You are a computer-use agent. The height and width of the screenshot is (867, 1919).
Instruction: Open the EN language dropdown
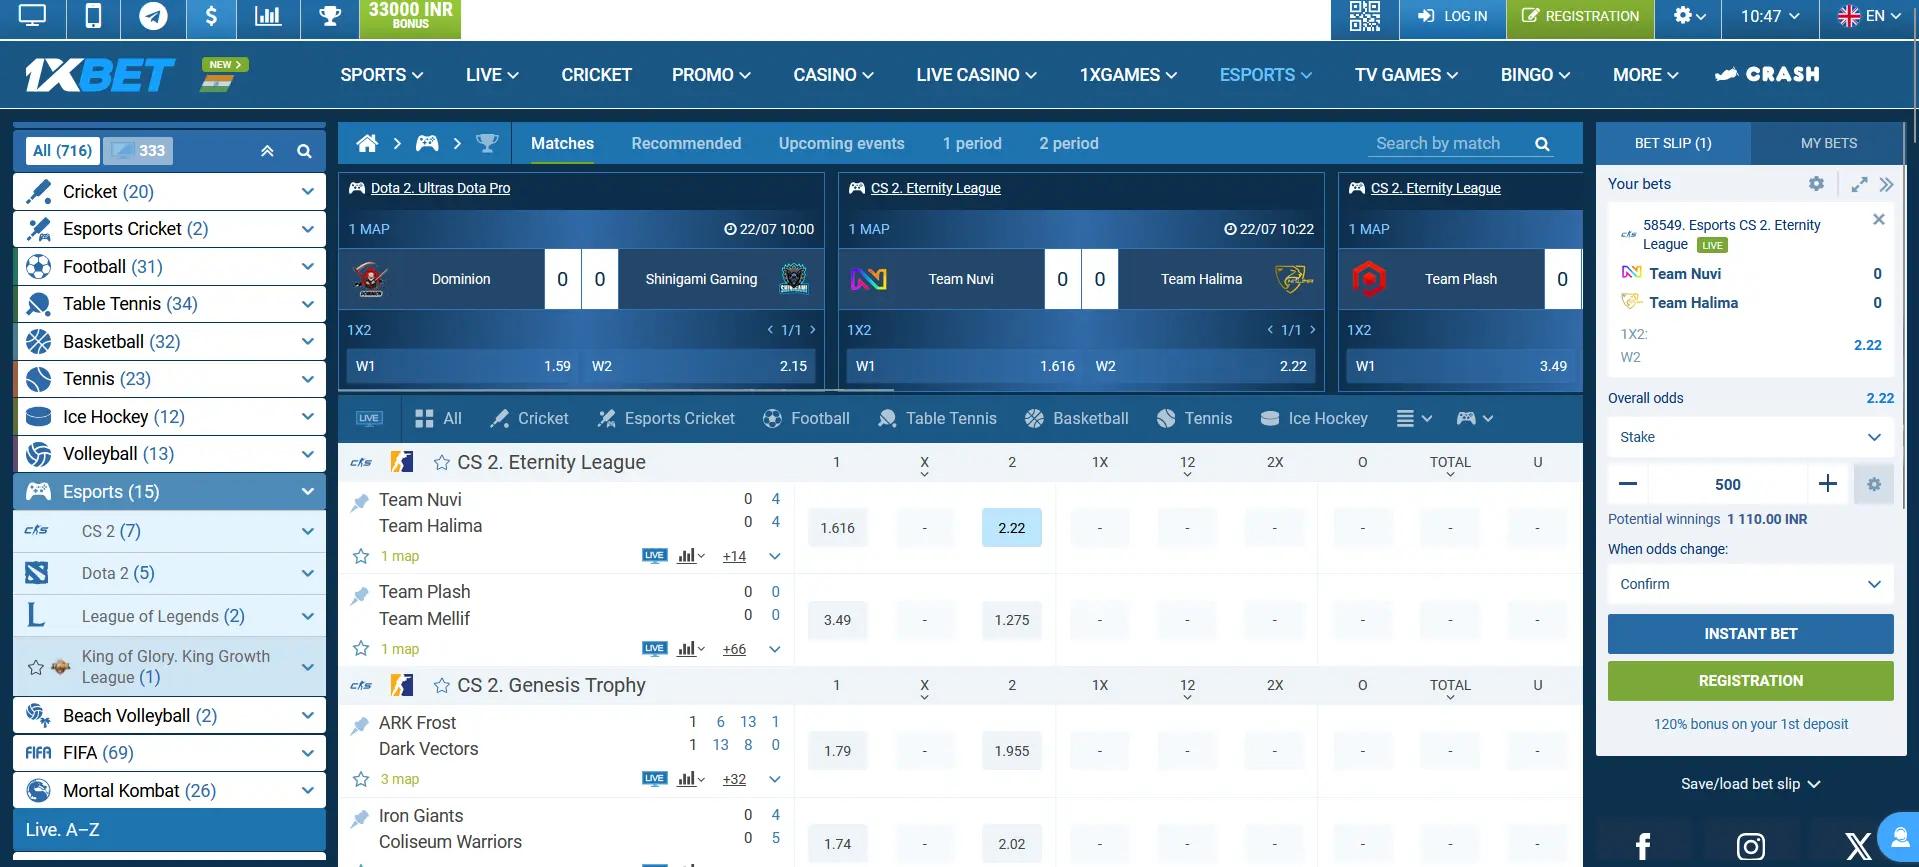coord(1869,16)
